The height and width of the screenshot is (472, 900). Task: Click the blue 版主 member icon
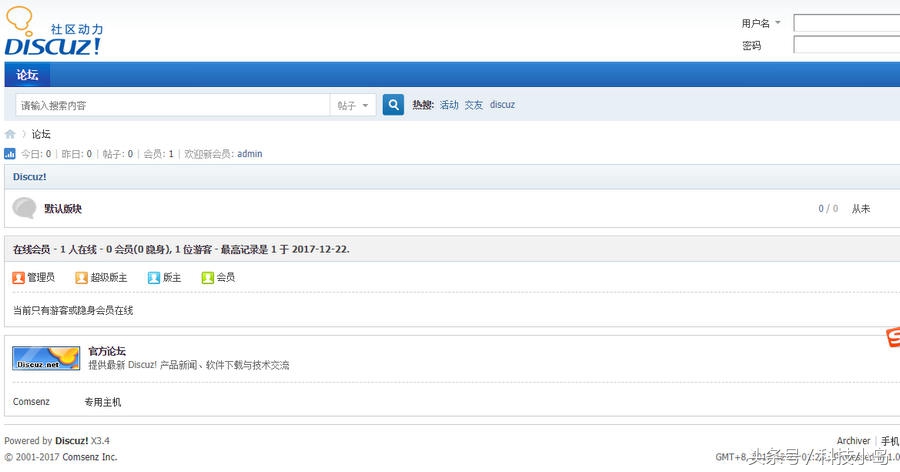[x=154, y=277]
